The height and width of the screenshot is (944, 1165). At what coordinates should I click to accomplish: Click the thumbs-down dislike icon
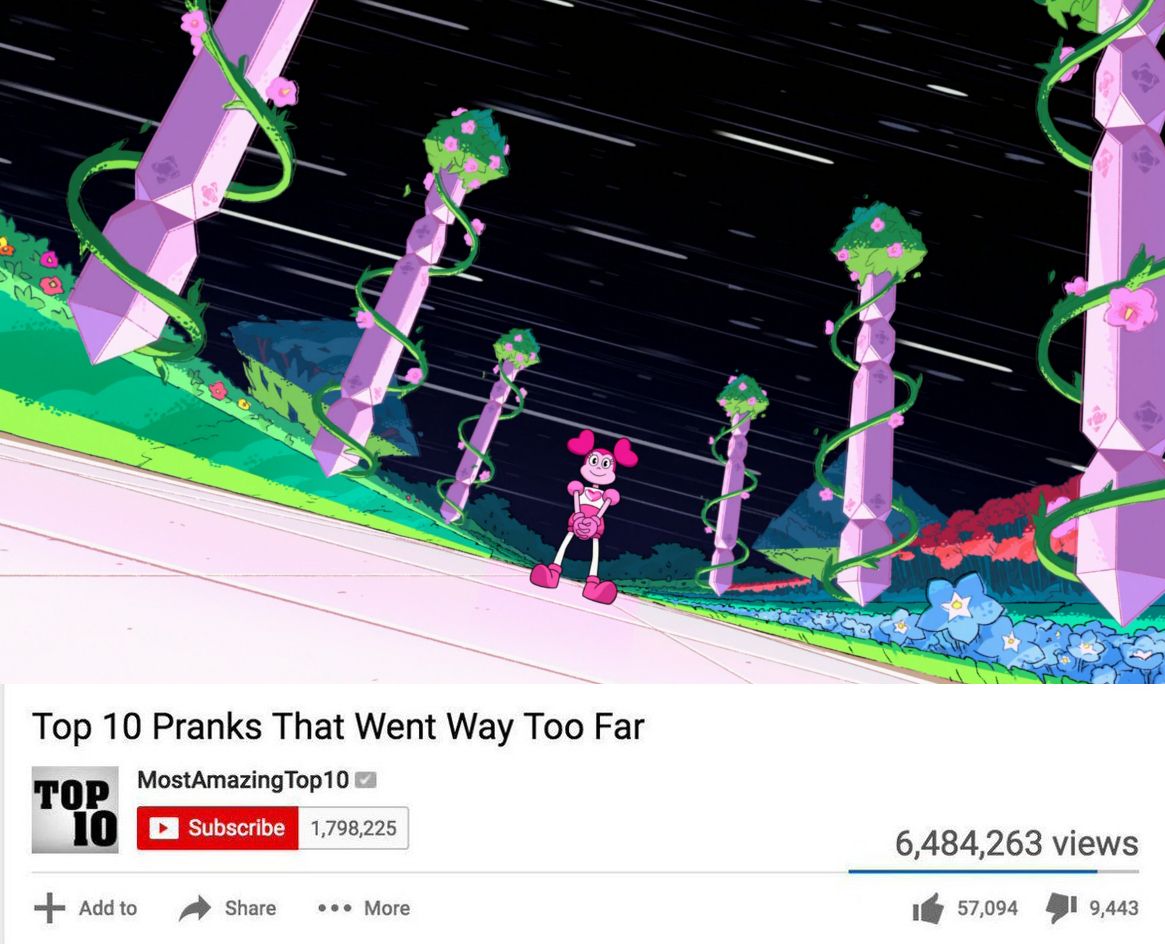[1062, 908]
